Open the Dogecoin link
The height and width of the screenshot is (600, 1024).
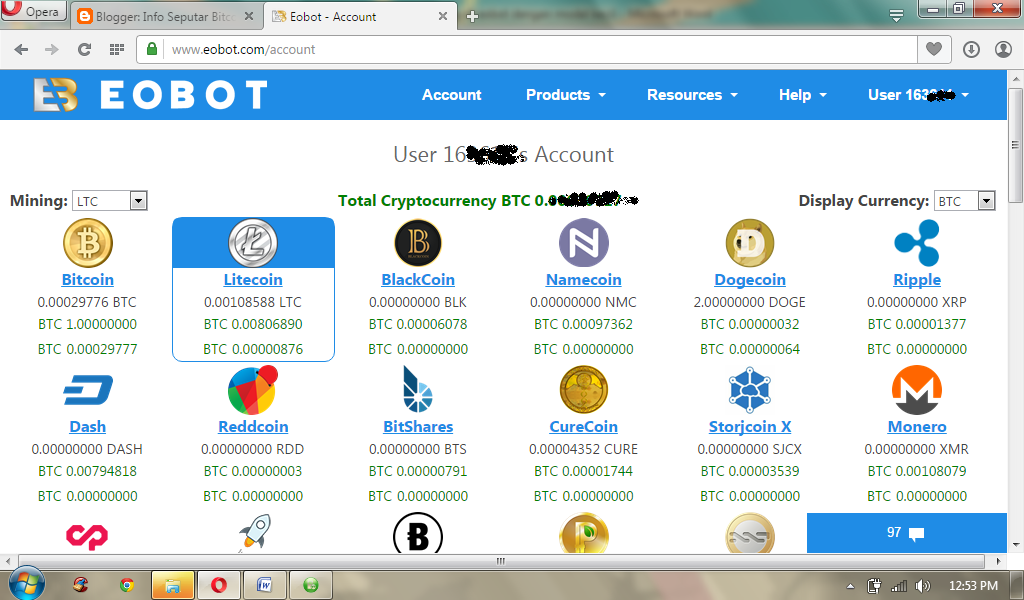(750, 279)
